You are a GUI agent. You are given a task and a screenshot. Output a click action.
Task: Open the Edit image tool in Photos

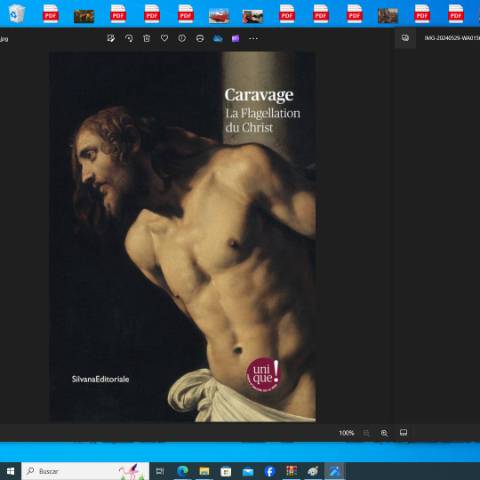point(111,38)
